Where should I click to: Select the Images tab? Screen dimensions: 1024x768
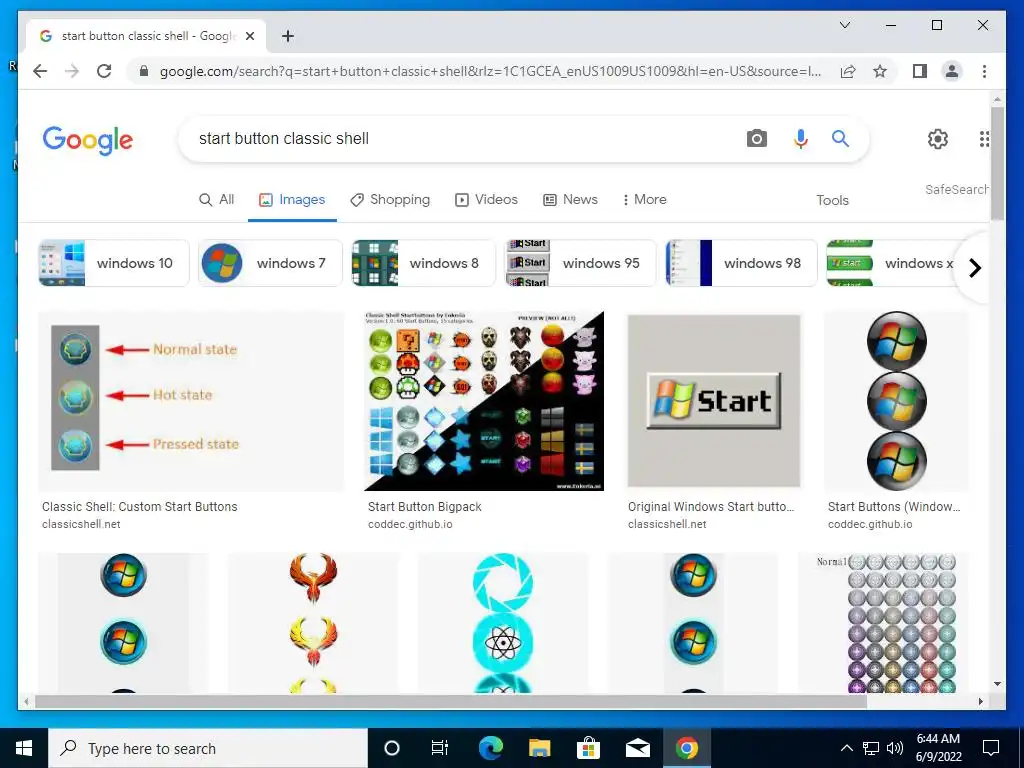pos(292,200)
